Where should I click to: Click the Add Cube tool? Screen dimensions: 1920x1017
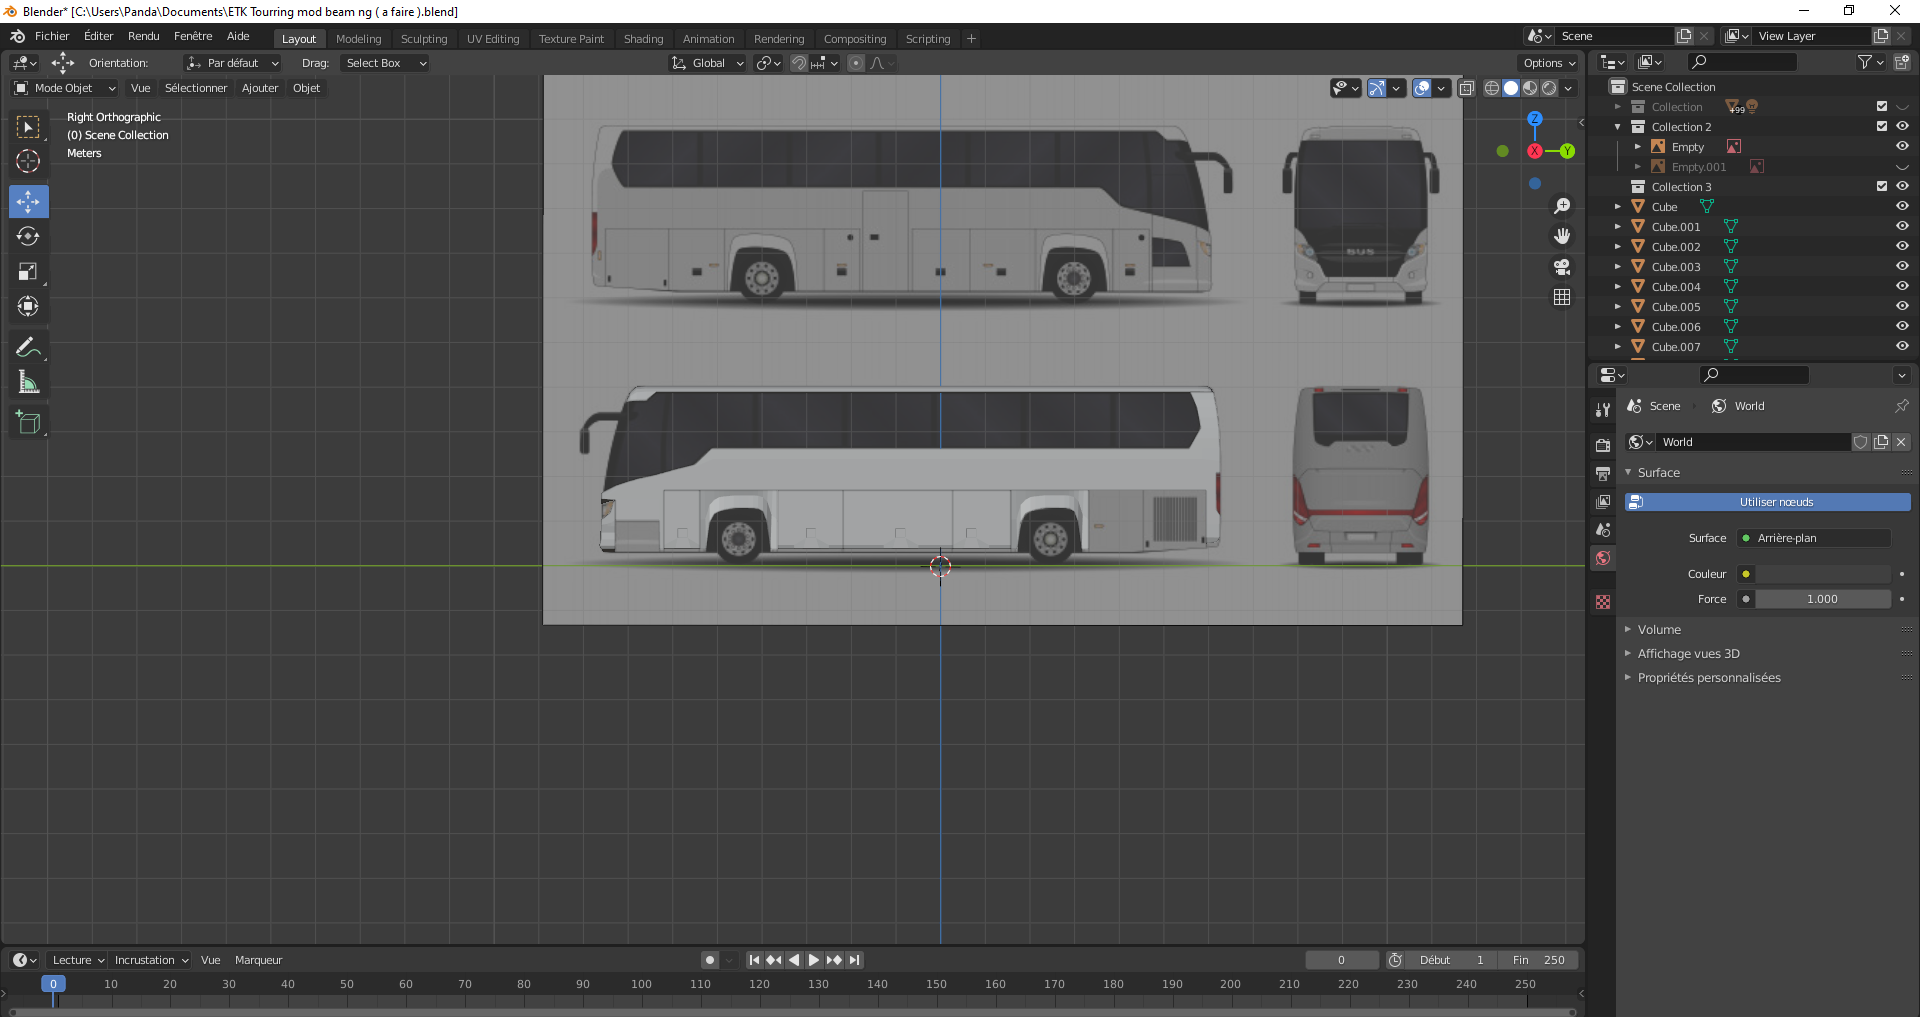click(28, 423)
